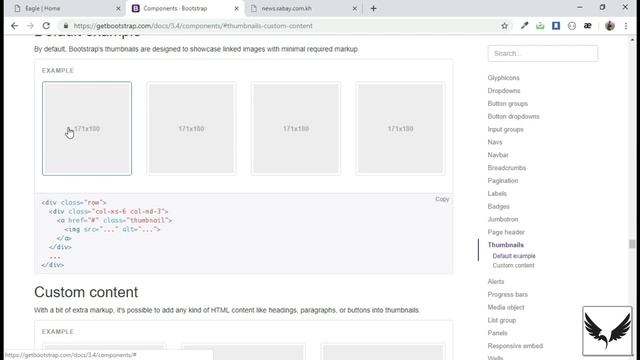The image size is (640, 360).
Task: Open Navbar in sidebar
Action: (x=498, y=155)
